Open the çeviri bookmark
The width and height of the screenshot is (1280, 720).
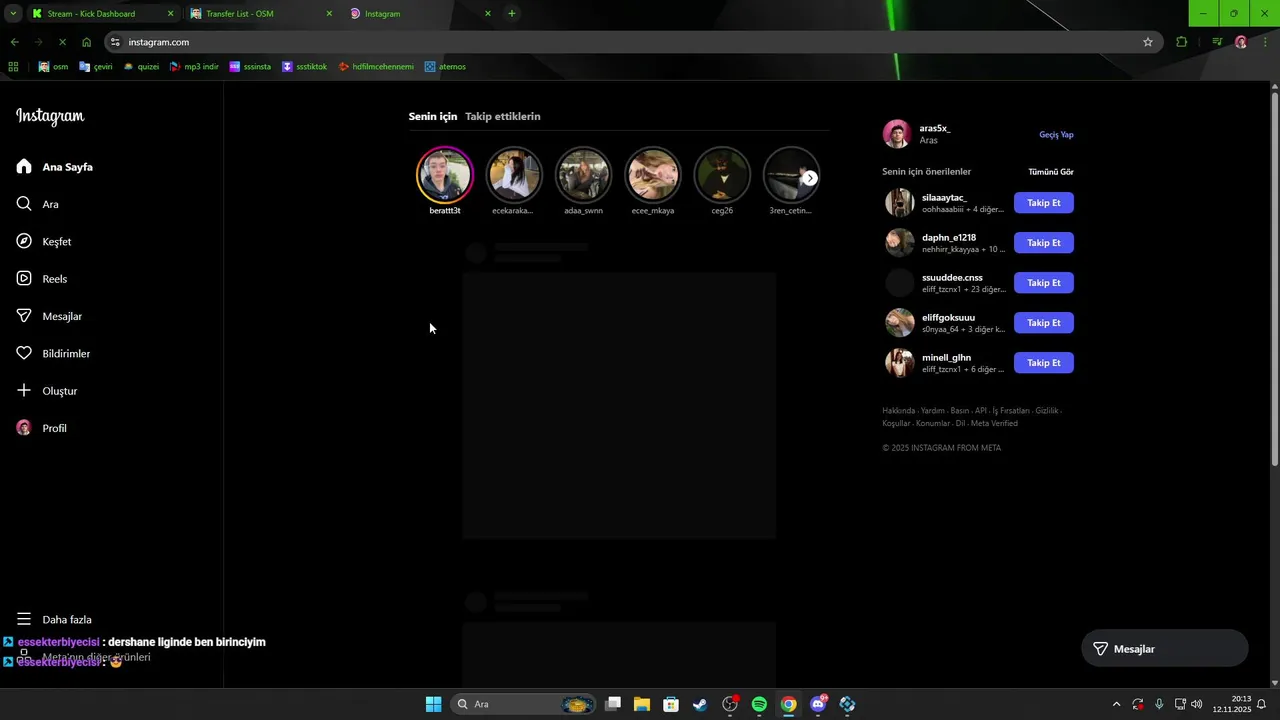click(x=95, y=67)
